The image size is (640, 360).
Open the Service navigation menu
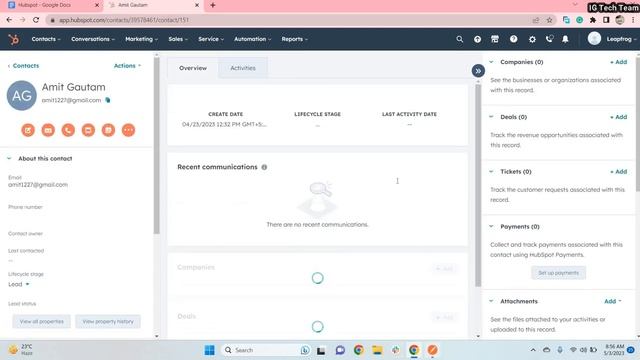pos(211,39)
